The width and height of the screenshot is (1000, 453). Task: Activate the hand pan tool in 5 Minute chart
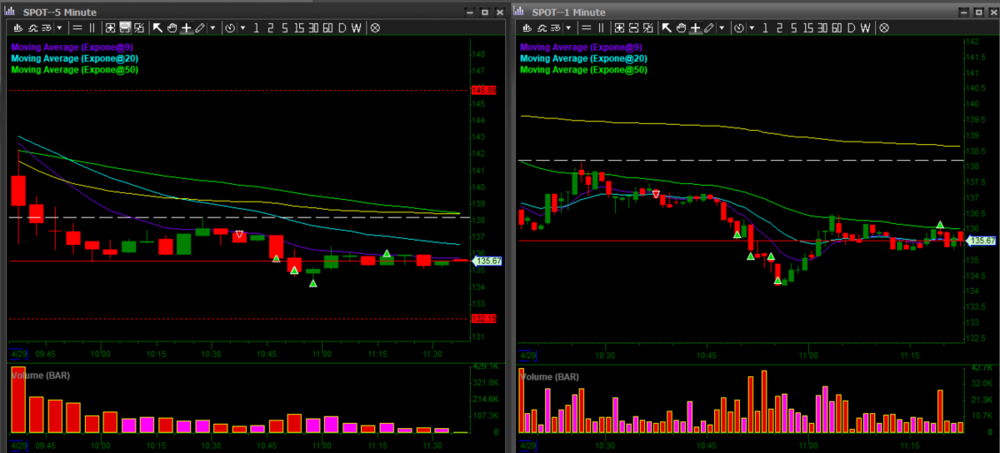point(172,28)
